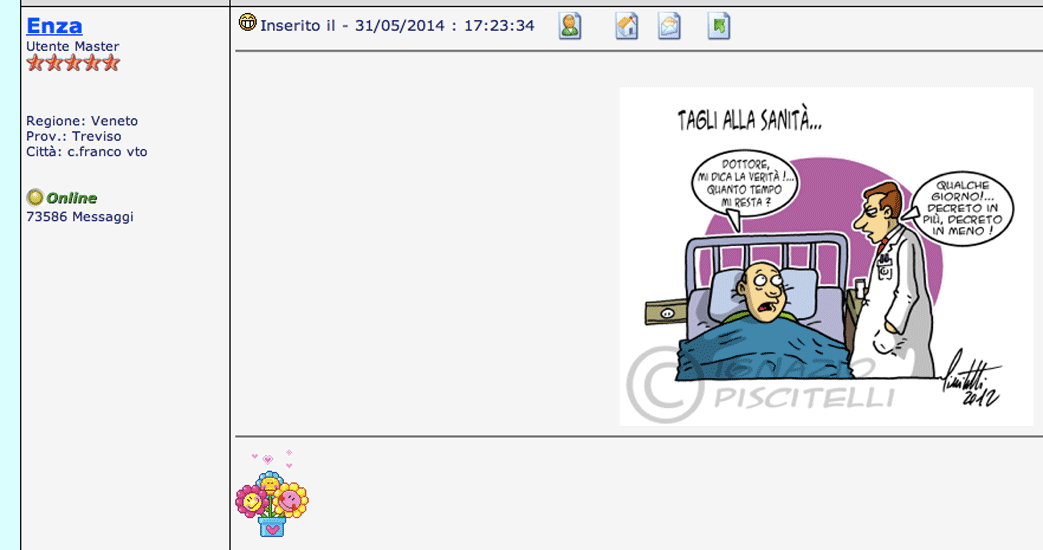The height and width of the screenshot is (550, 1043).
Task: Open the Tagli alla sanità cartoon image
Action: point(826,257)
